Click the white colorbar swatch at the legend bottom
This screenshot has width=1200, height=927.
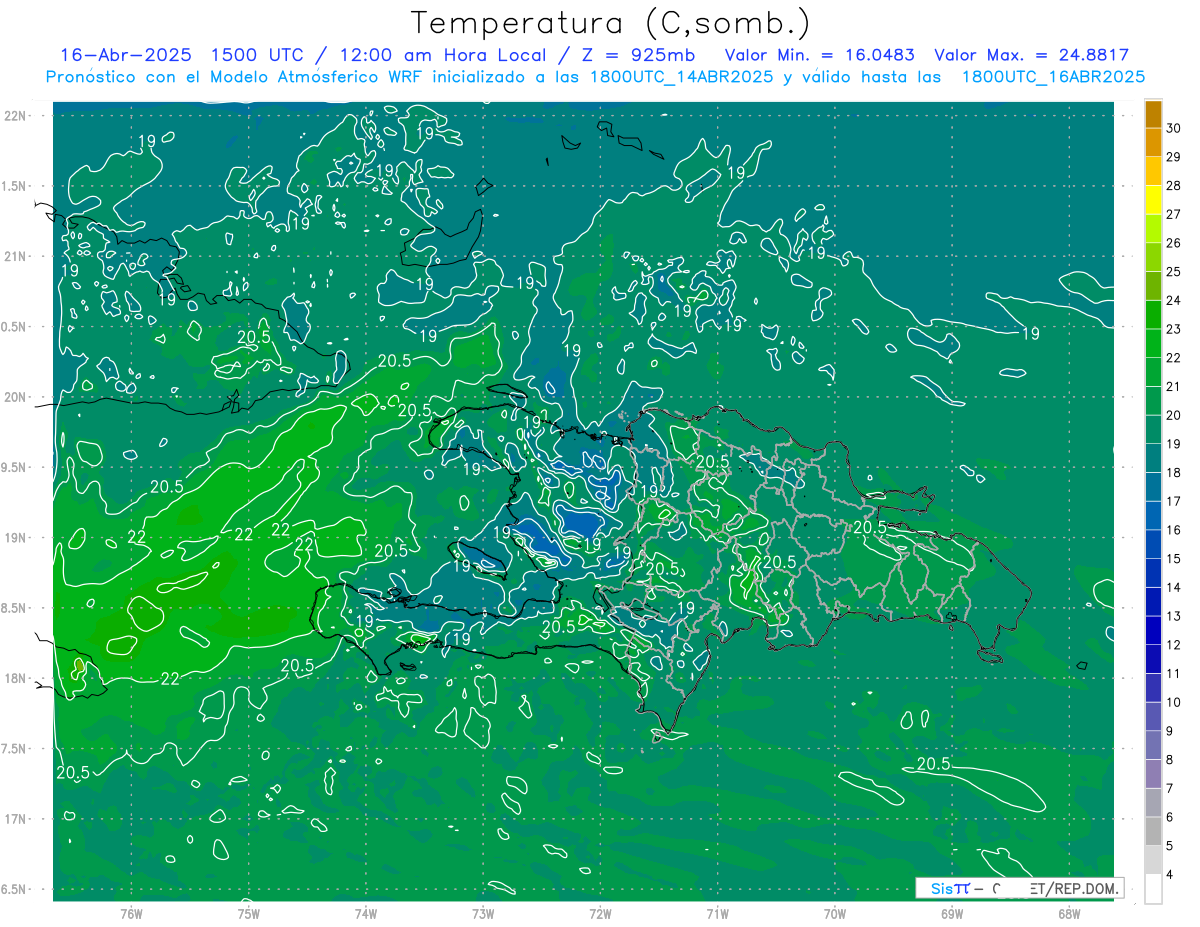[x=1153, y=889]
